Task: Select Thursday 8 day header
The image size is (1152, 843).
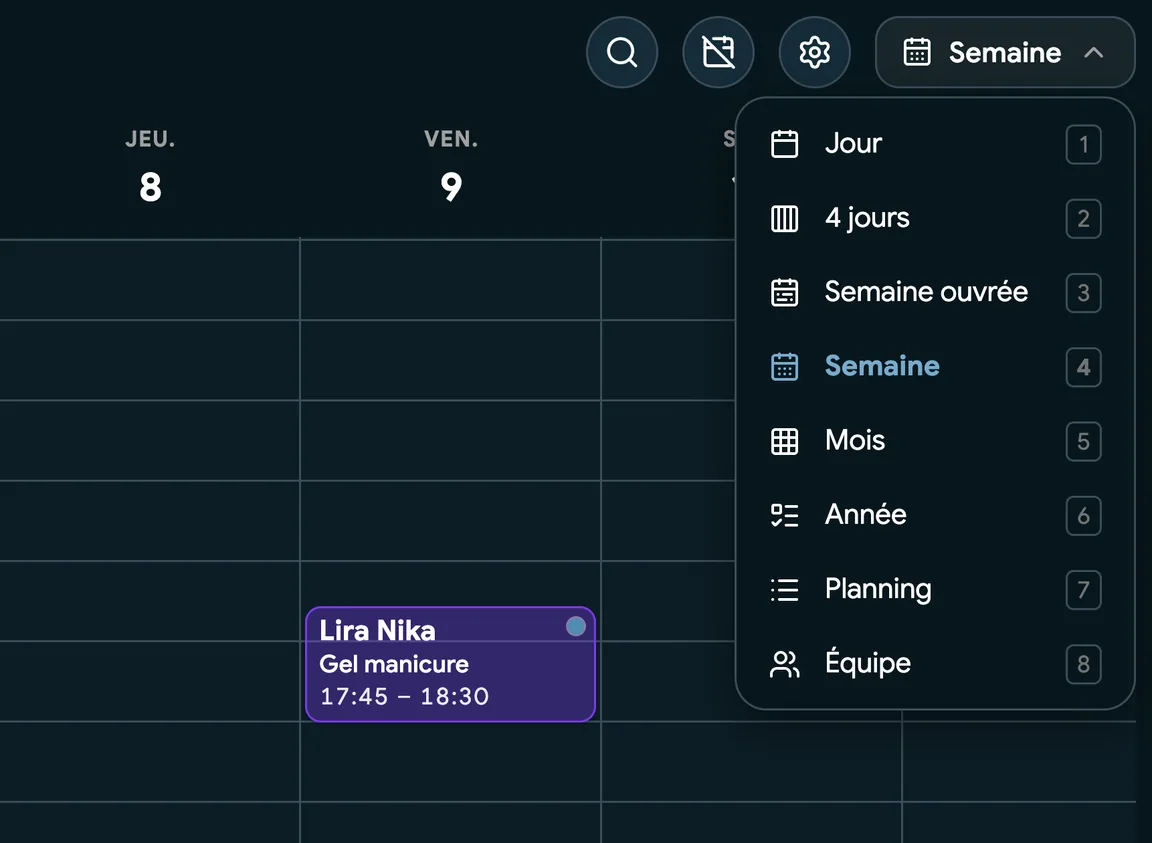Action: coord(150,166)
